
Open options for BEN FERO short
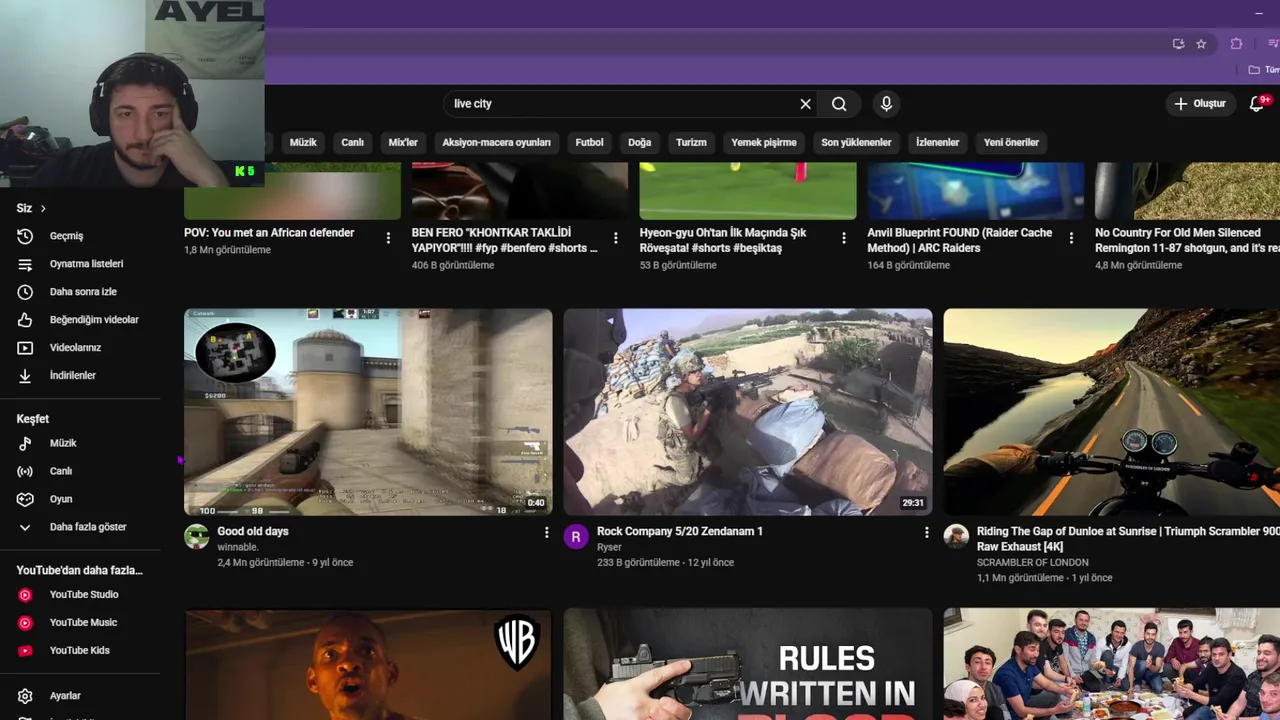click(x=616, y=238)
